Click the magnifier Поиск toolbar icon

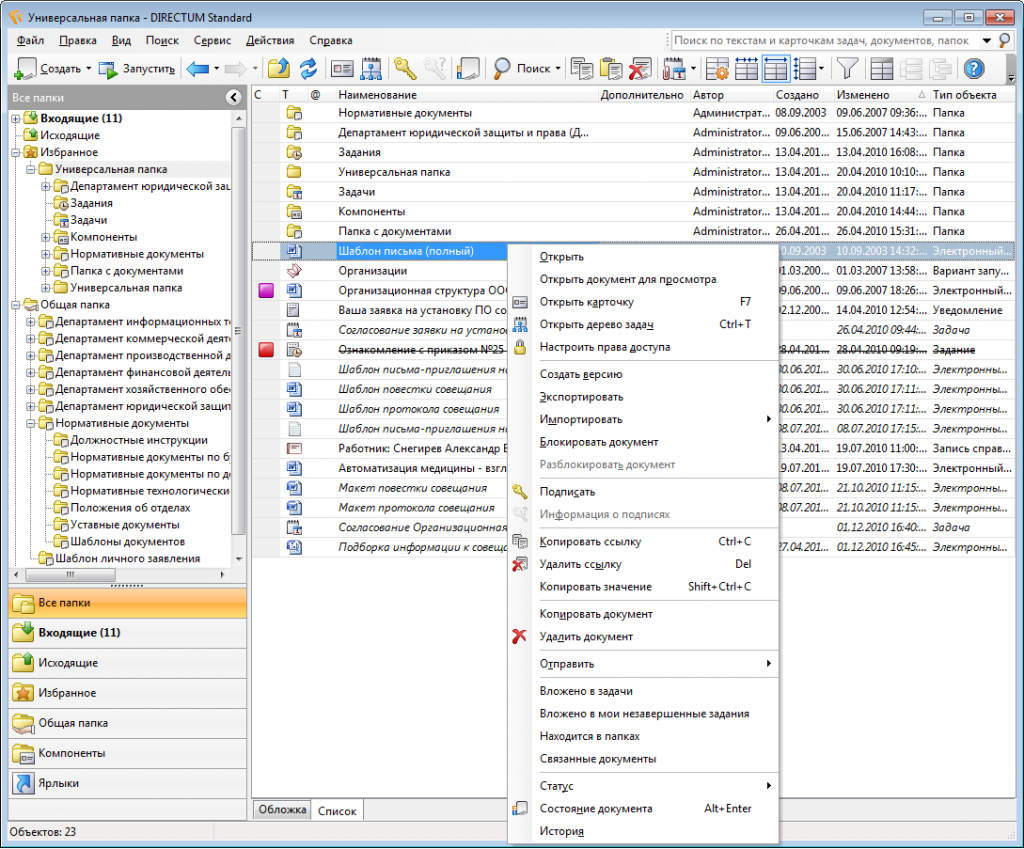[x=502, y=69]
